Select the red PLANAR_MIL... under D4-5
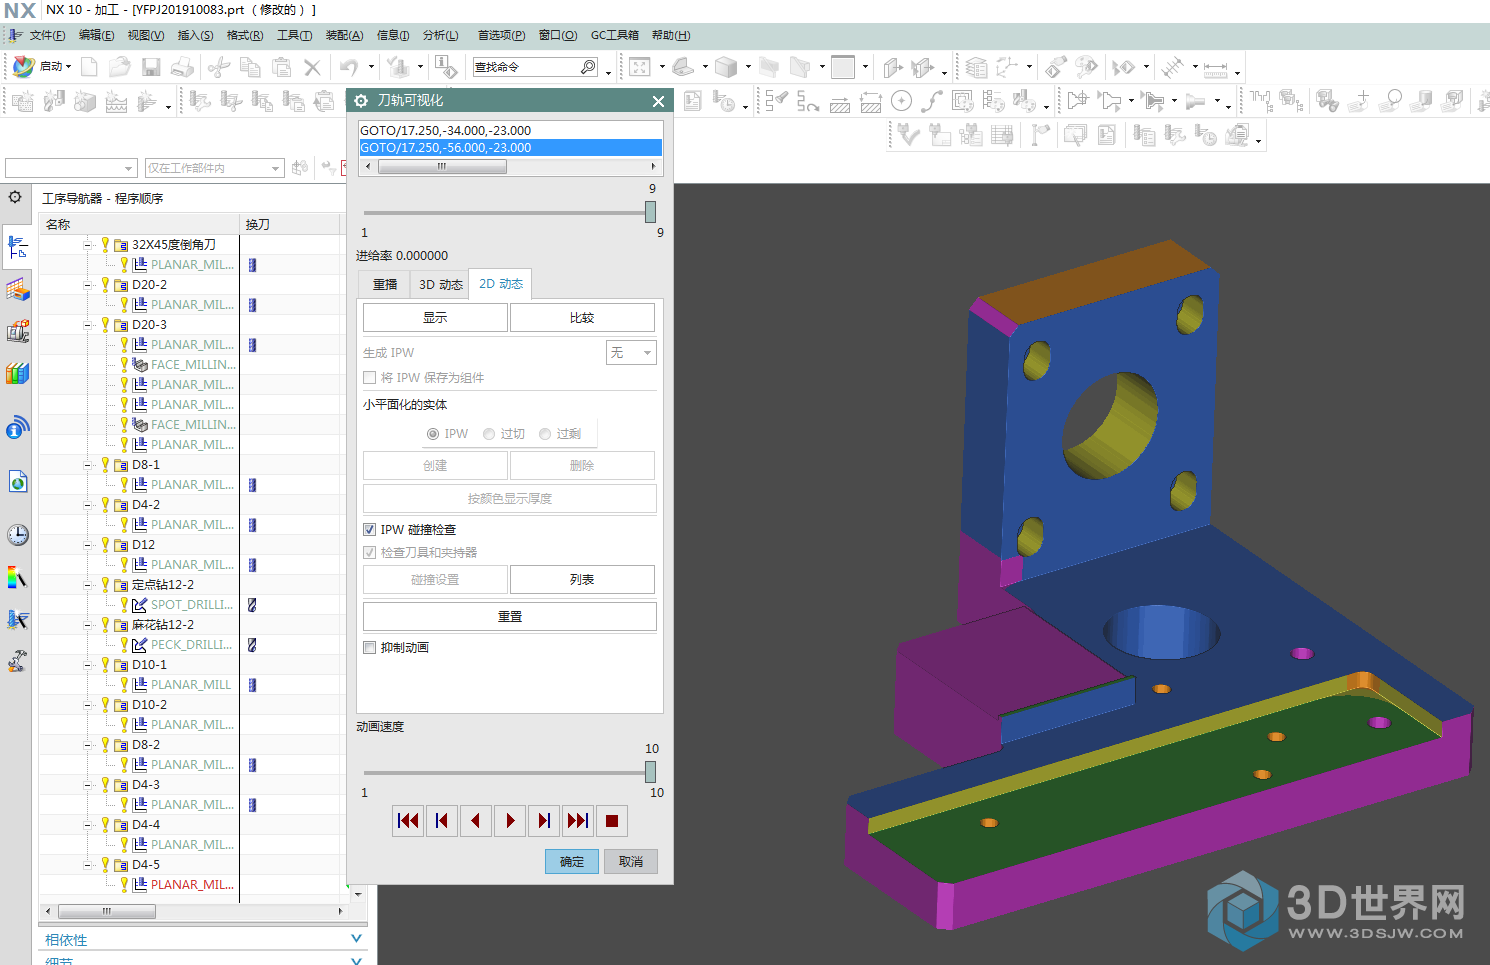 (192, 885)
